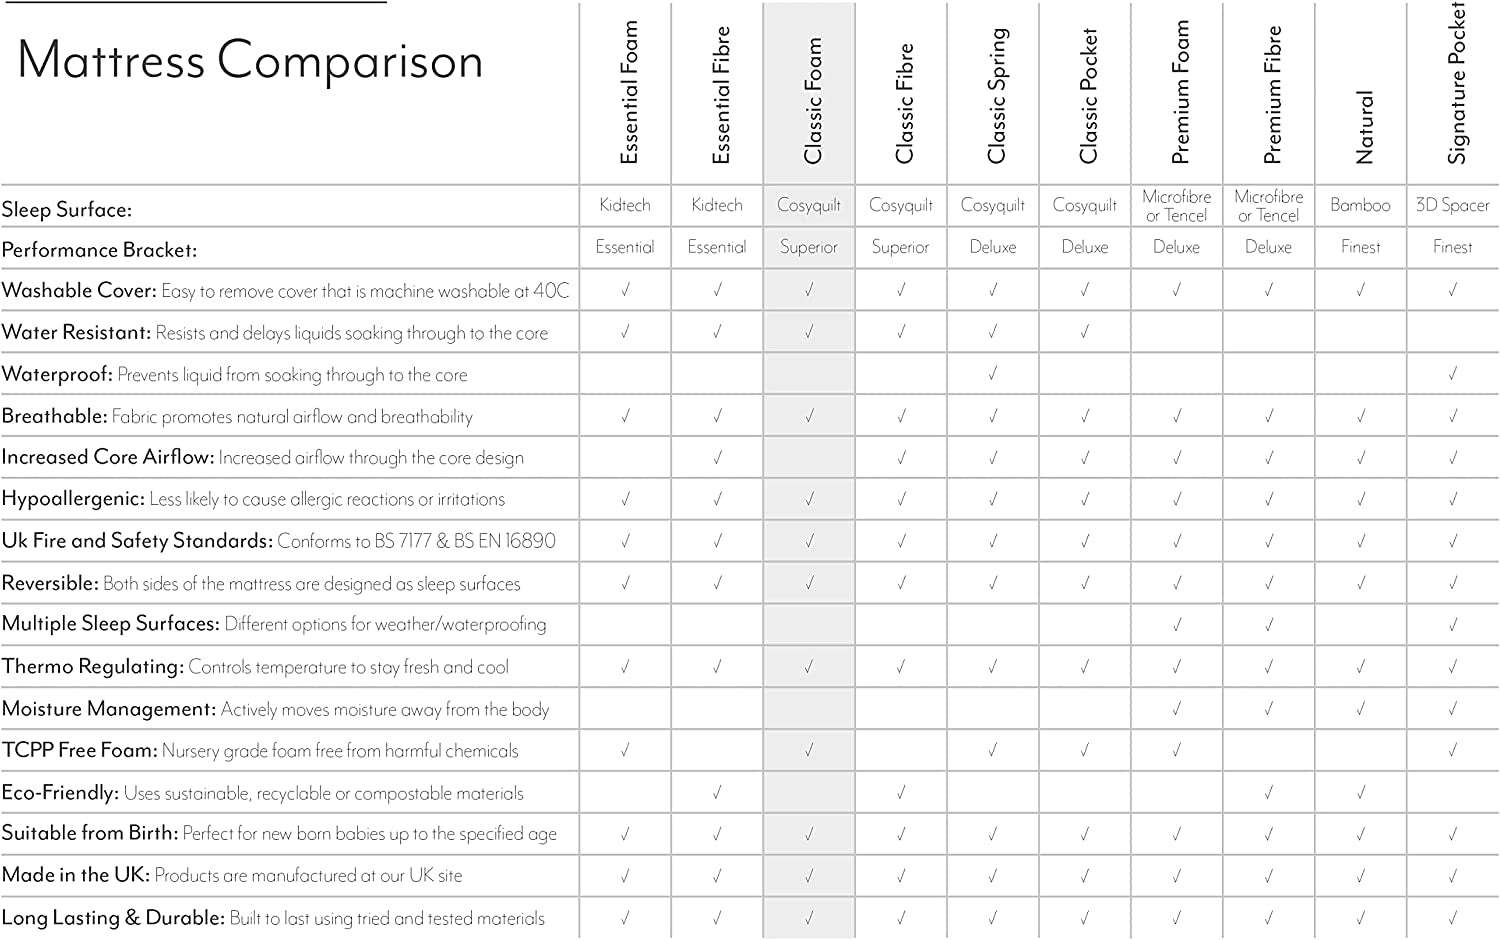This screenshot has width=1500, height=940.
Task: Click the Signature Pocket column header
Action: (1456, 85)
